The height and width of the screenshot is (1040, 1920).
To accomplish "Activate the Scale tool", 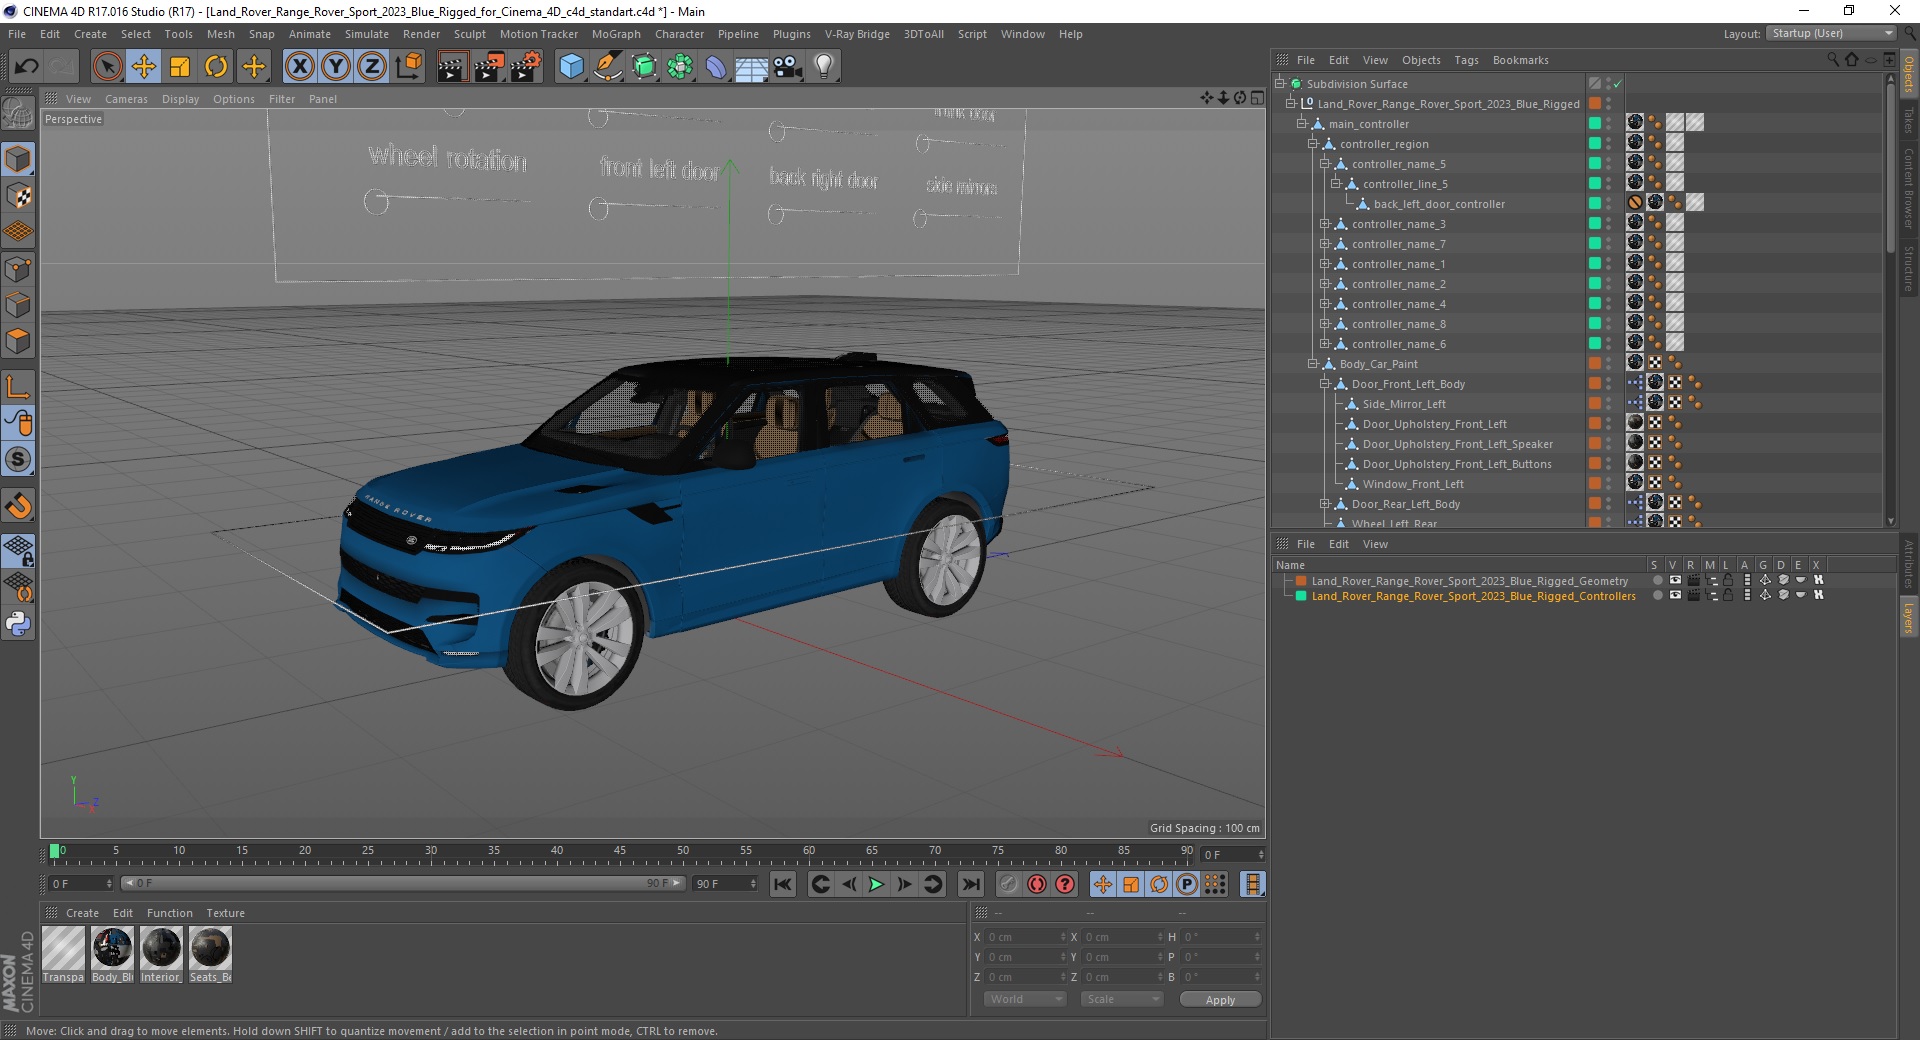I will pos(180,67).
